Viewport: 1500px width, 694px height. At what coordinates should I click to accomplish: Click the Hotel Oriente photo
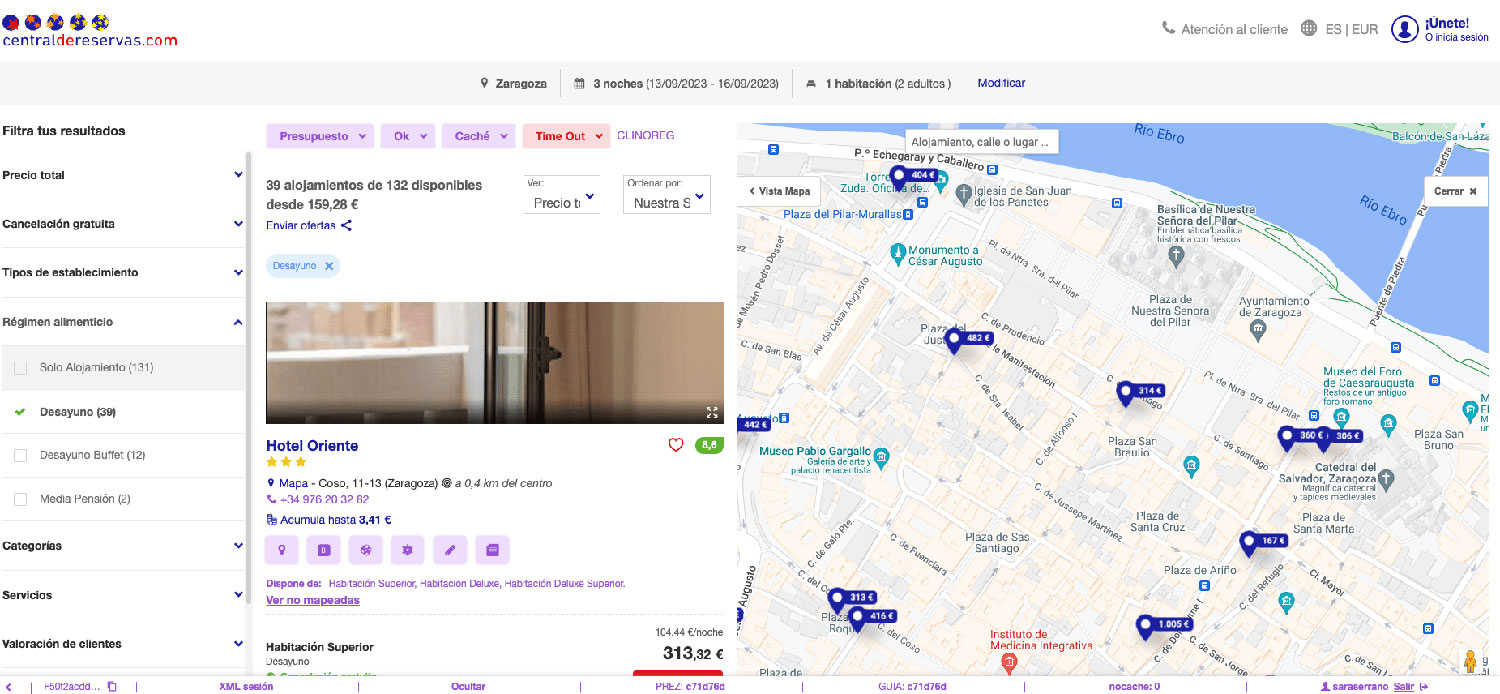tap(495, 363)
